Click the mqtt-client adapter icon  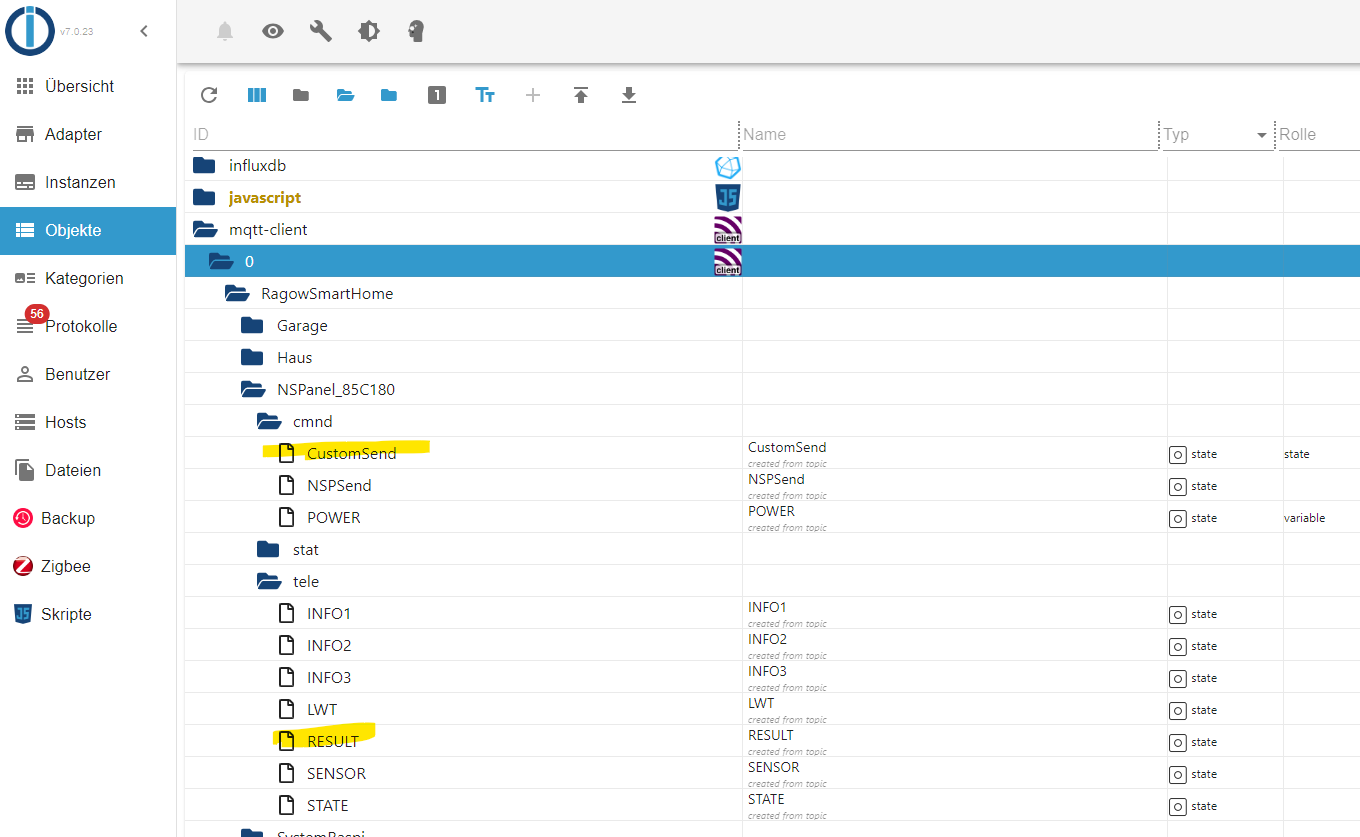(728, 230)
